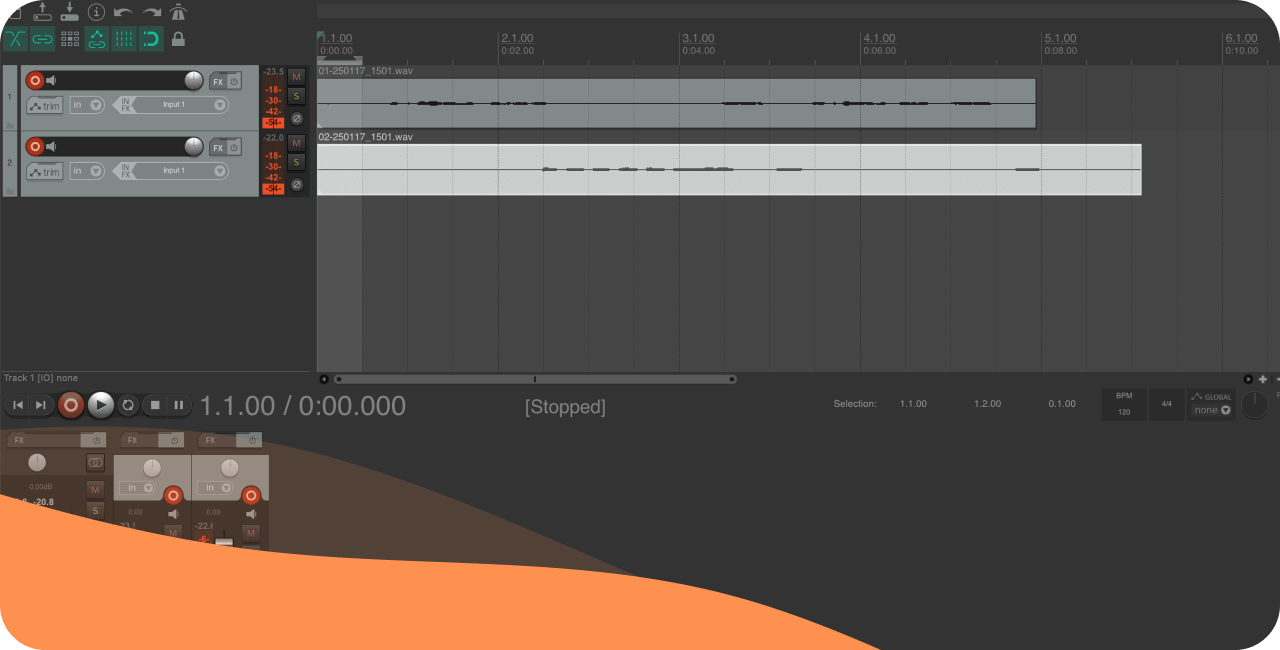Solo track 2 with the S button
The height and width of the screenshot is (650, 1280).
[x=296, y=162]
